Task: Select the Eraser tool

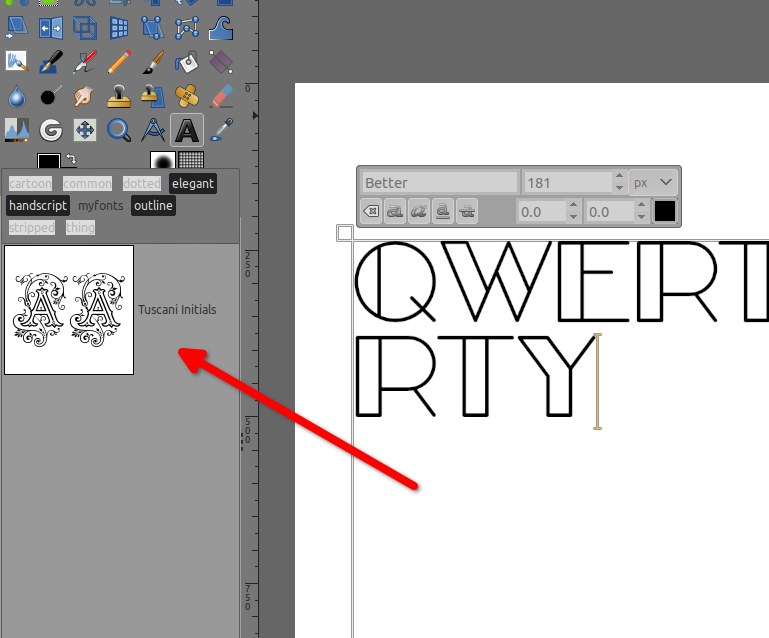Action: click(221, 96)
